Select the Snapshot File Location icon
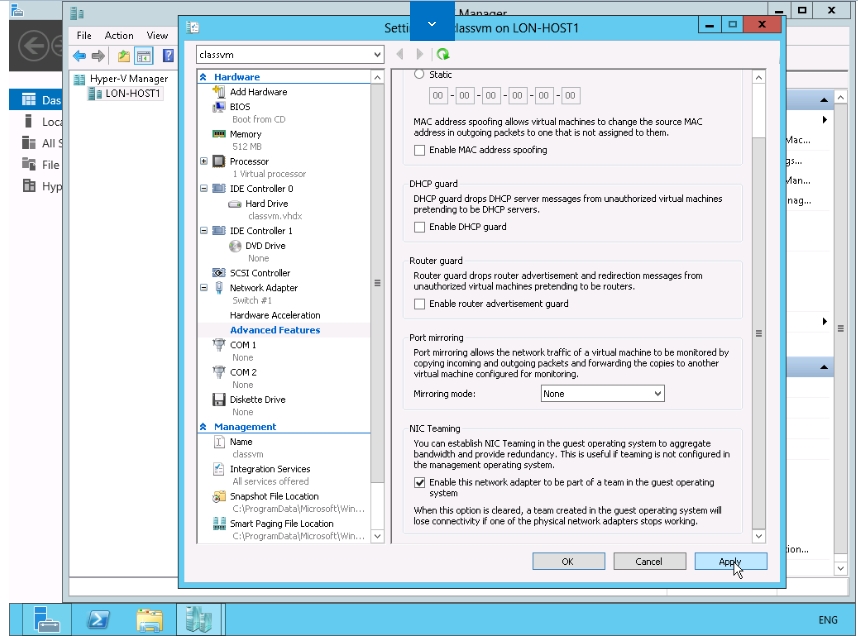This screenshot has height=636, width=858. point(219,496)
